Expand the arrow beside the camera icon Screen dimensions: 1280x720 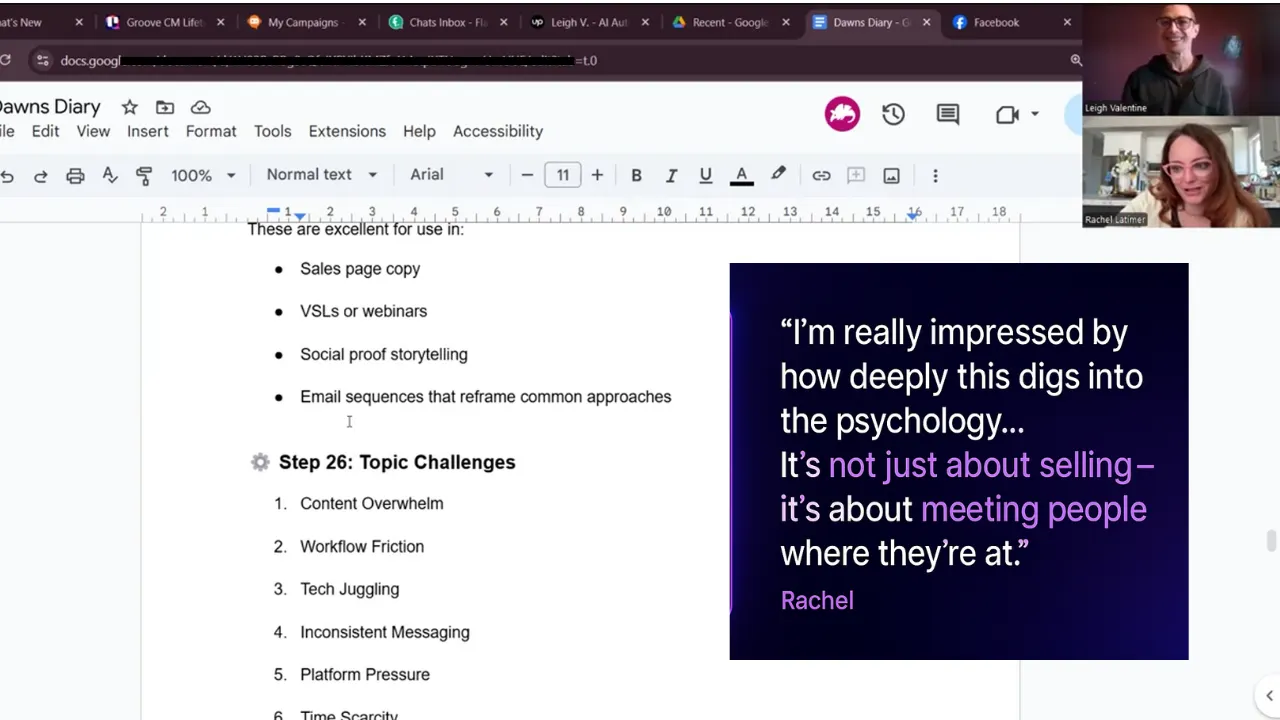[x=1034, y=115]
